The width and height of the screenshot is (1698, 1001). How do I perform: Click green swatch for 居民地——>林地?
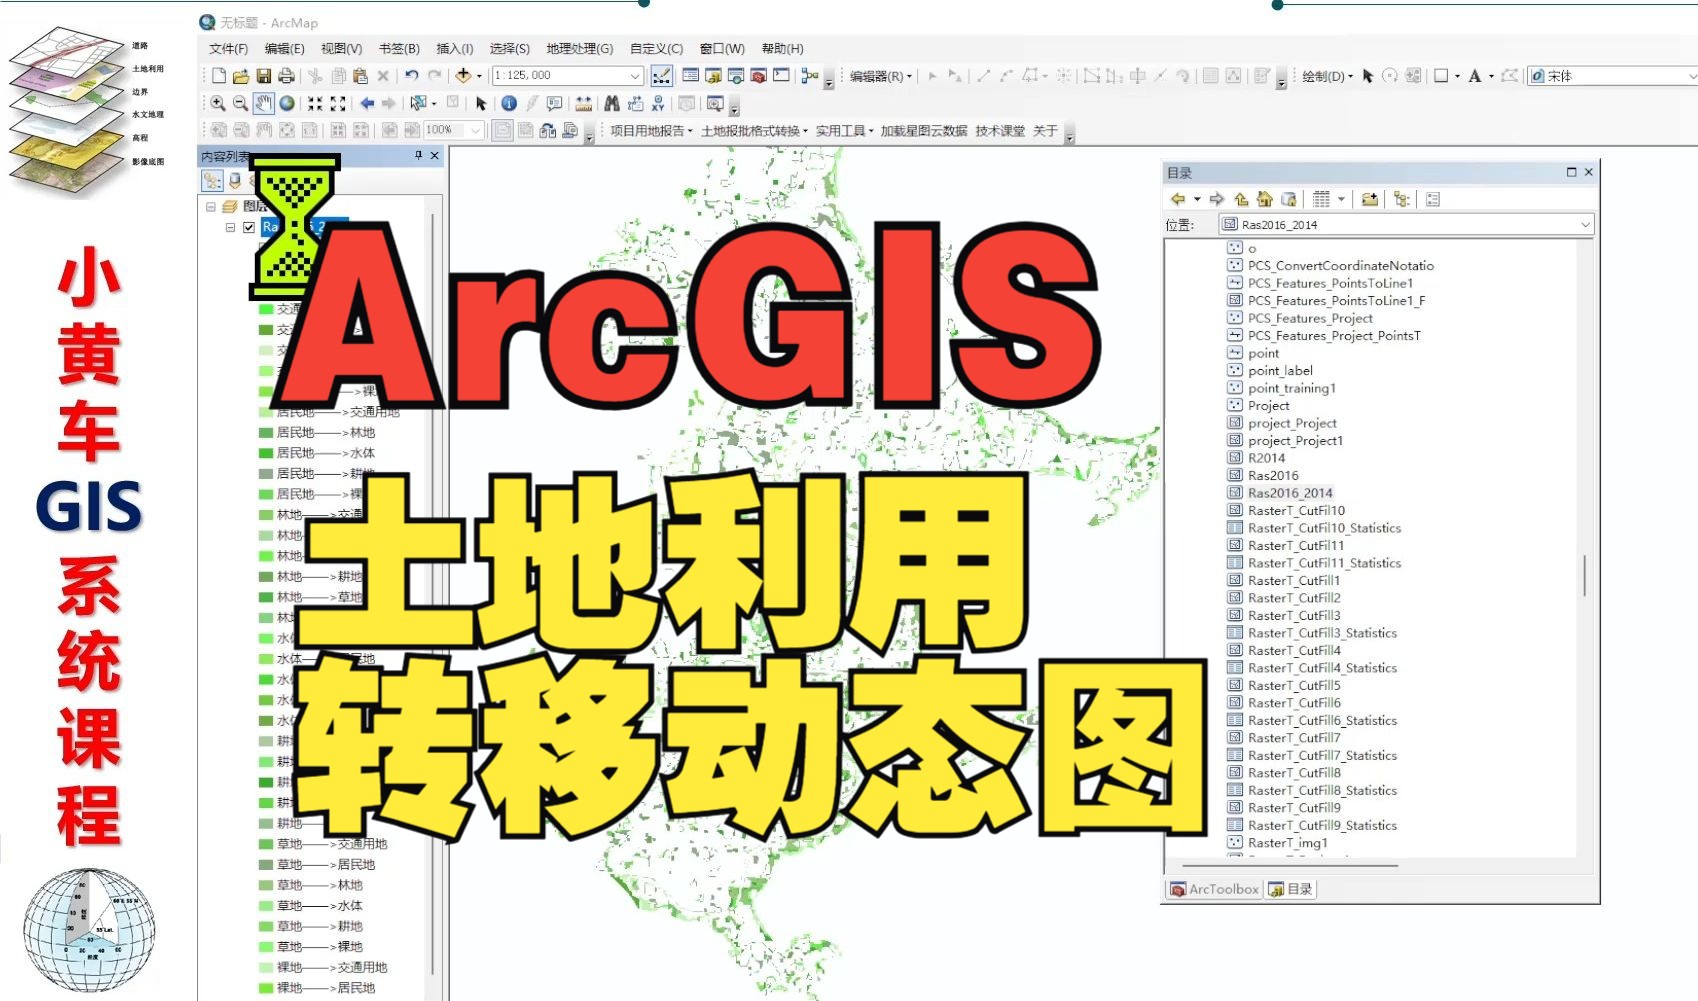pyautogui.click(x=266, y=433)
